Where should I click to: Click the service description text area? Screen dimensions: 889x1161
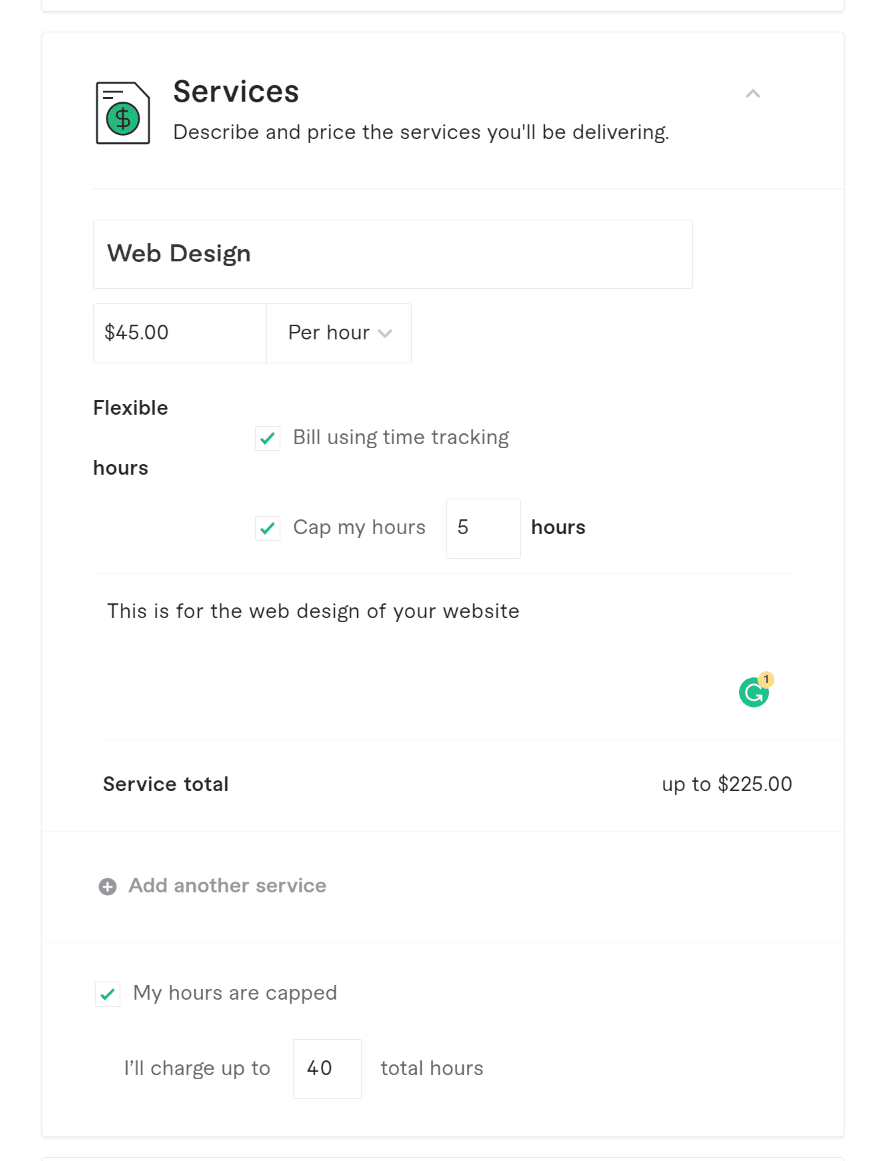point(443,656)
